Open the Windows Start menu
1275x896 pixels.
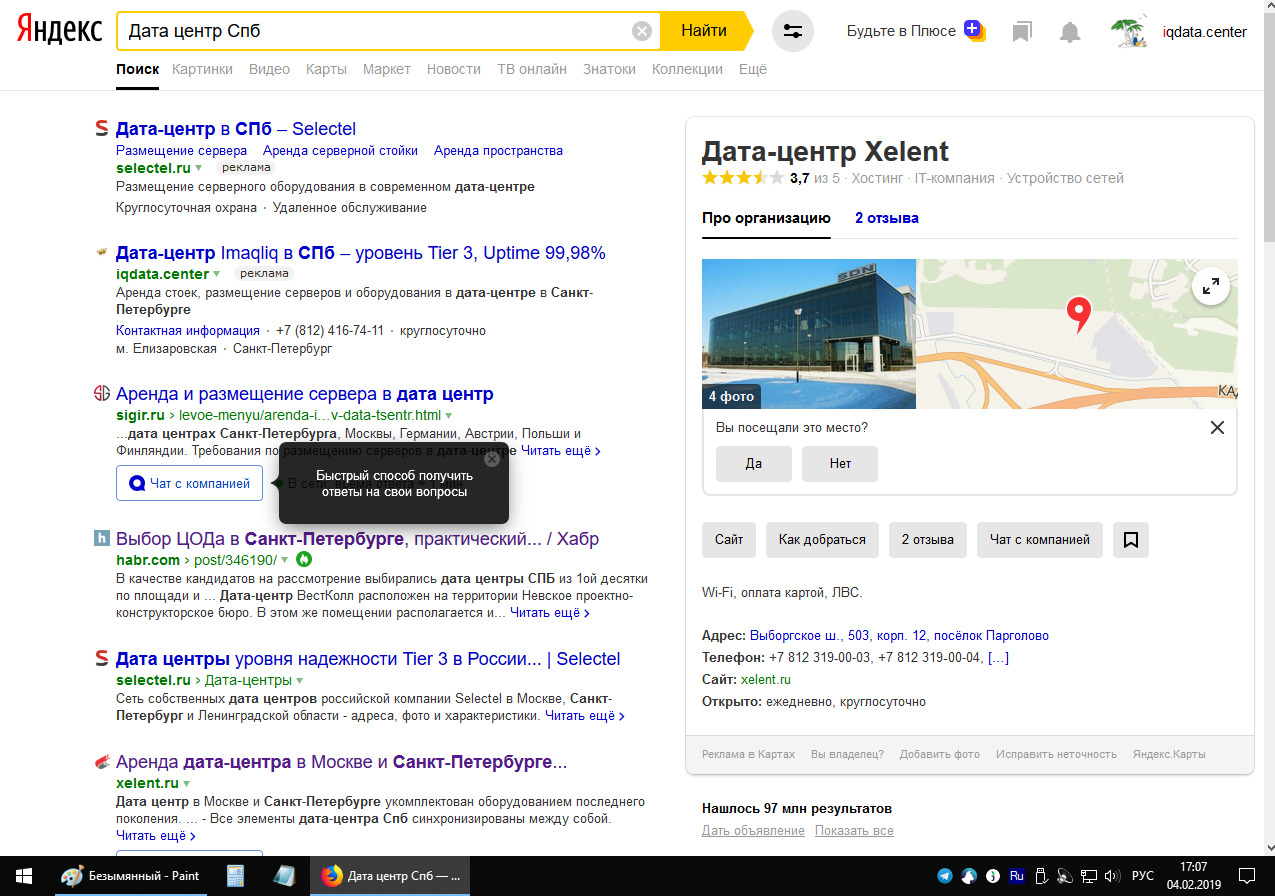click(x=23, y=876)
